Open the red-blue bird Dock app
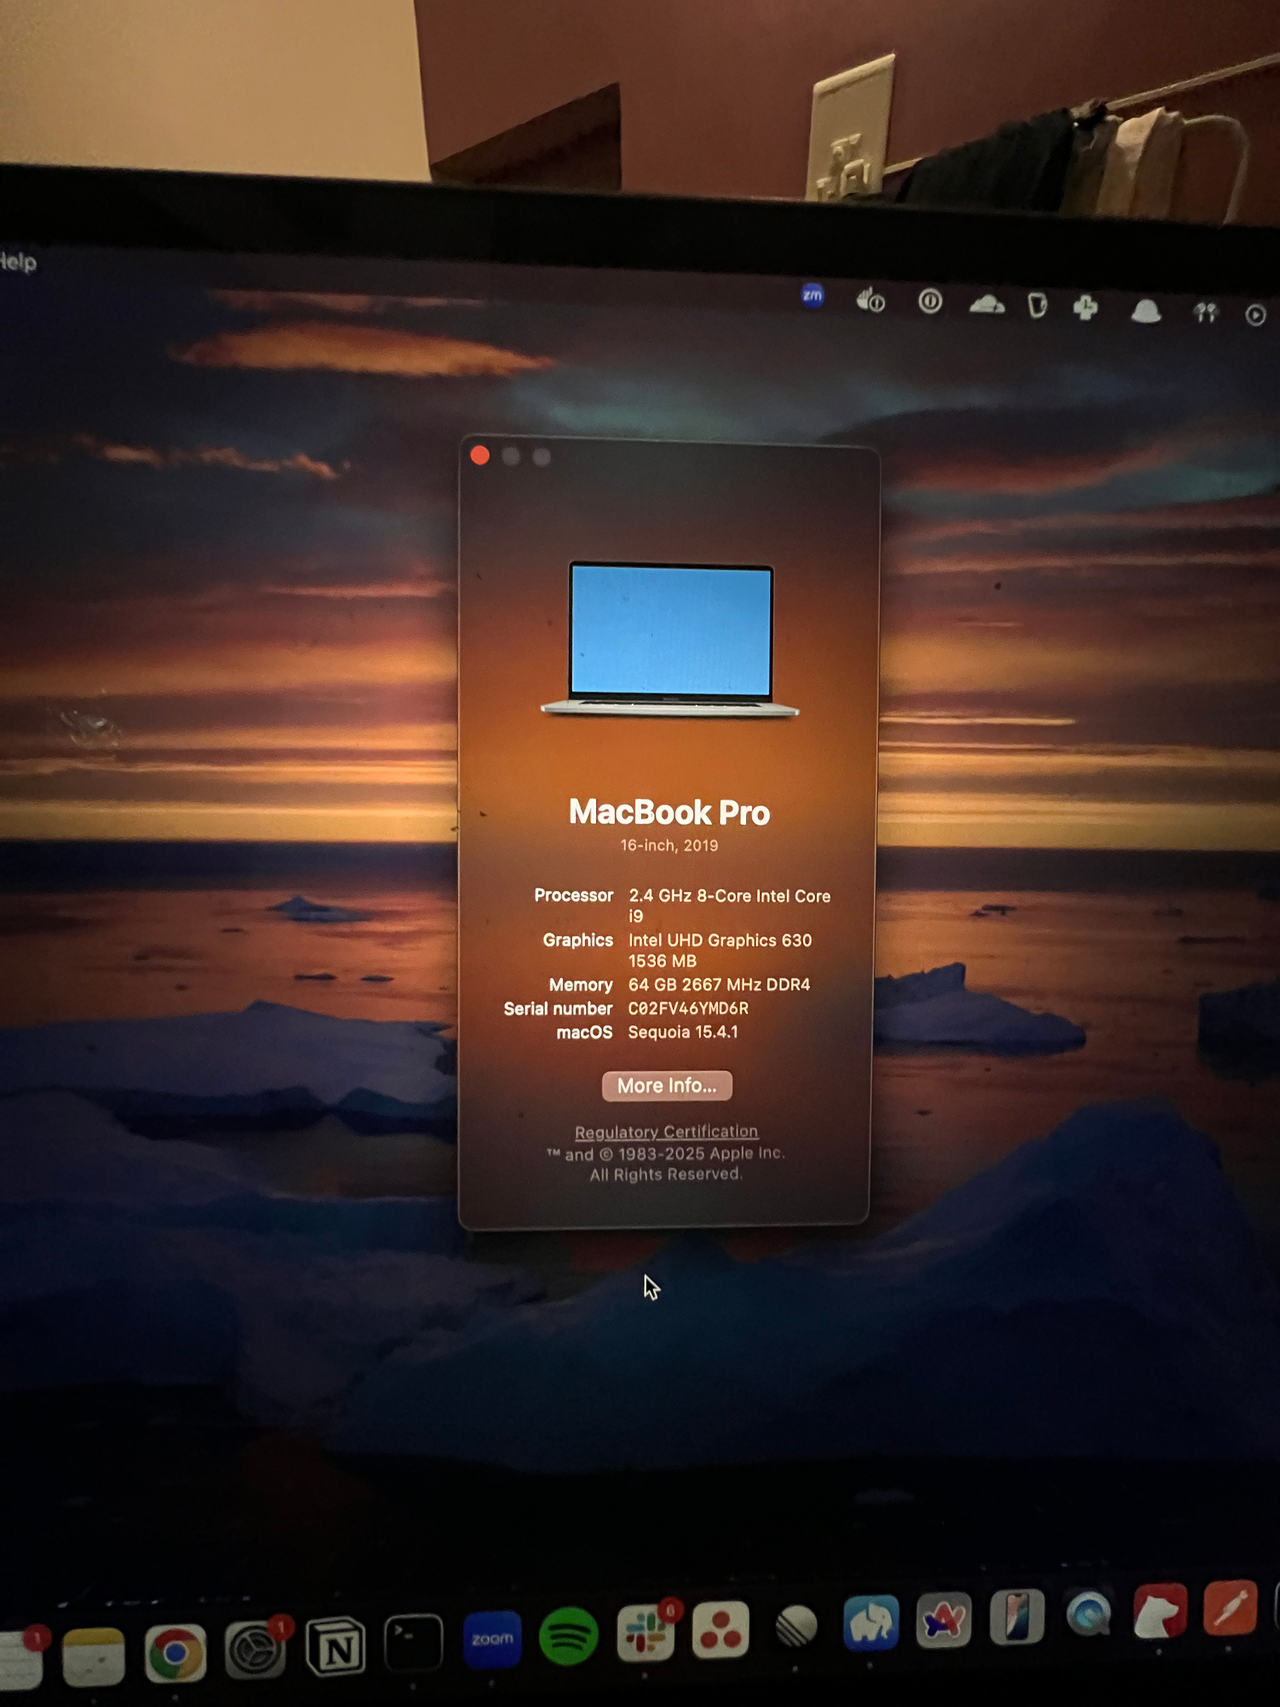 click(944, 1620)
